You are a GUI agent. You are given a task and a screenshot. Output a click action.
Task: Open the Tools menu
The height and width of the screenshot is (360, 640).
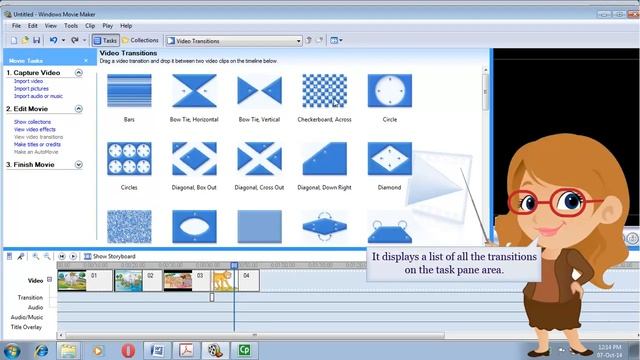coord(71,26)
